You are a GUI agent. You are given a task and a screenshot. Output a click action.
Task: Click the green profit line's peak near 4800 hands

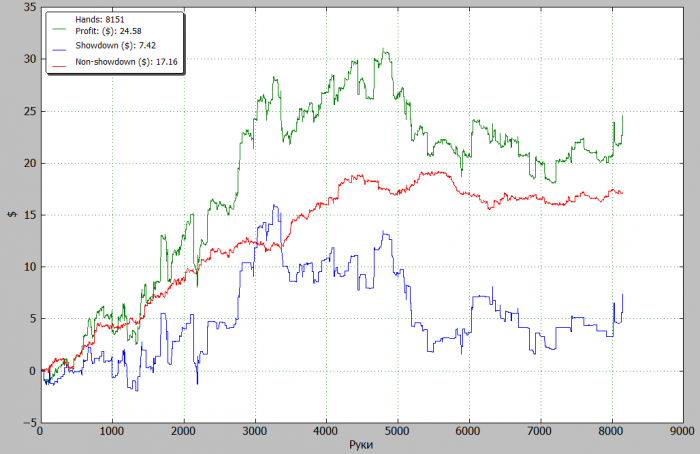coord(383,49)
